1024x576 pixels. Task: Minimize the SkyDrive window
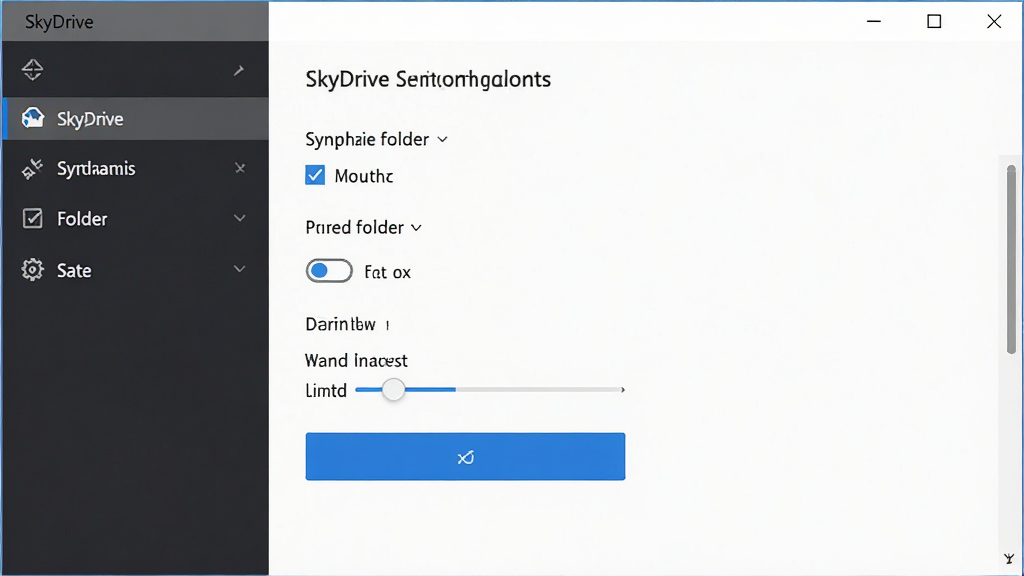click(x=874, y=22)
